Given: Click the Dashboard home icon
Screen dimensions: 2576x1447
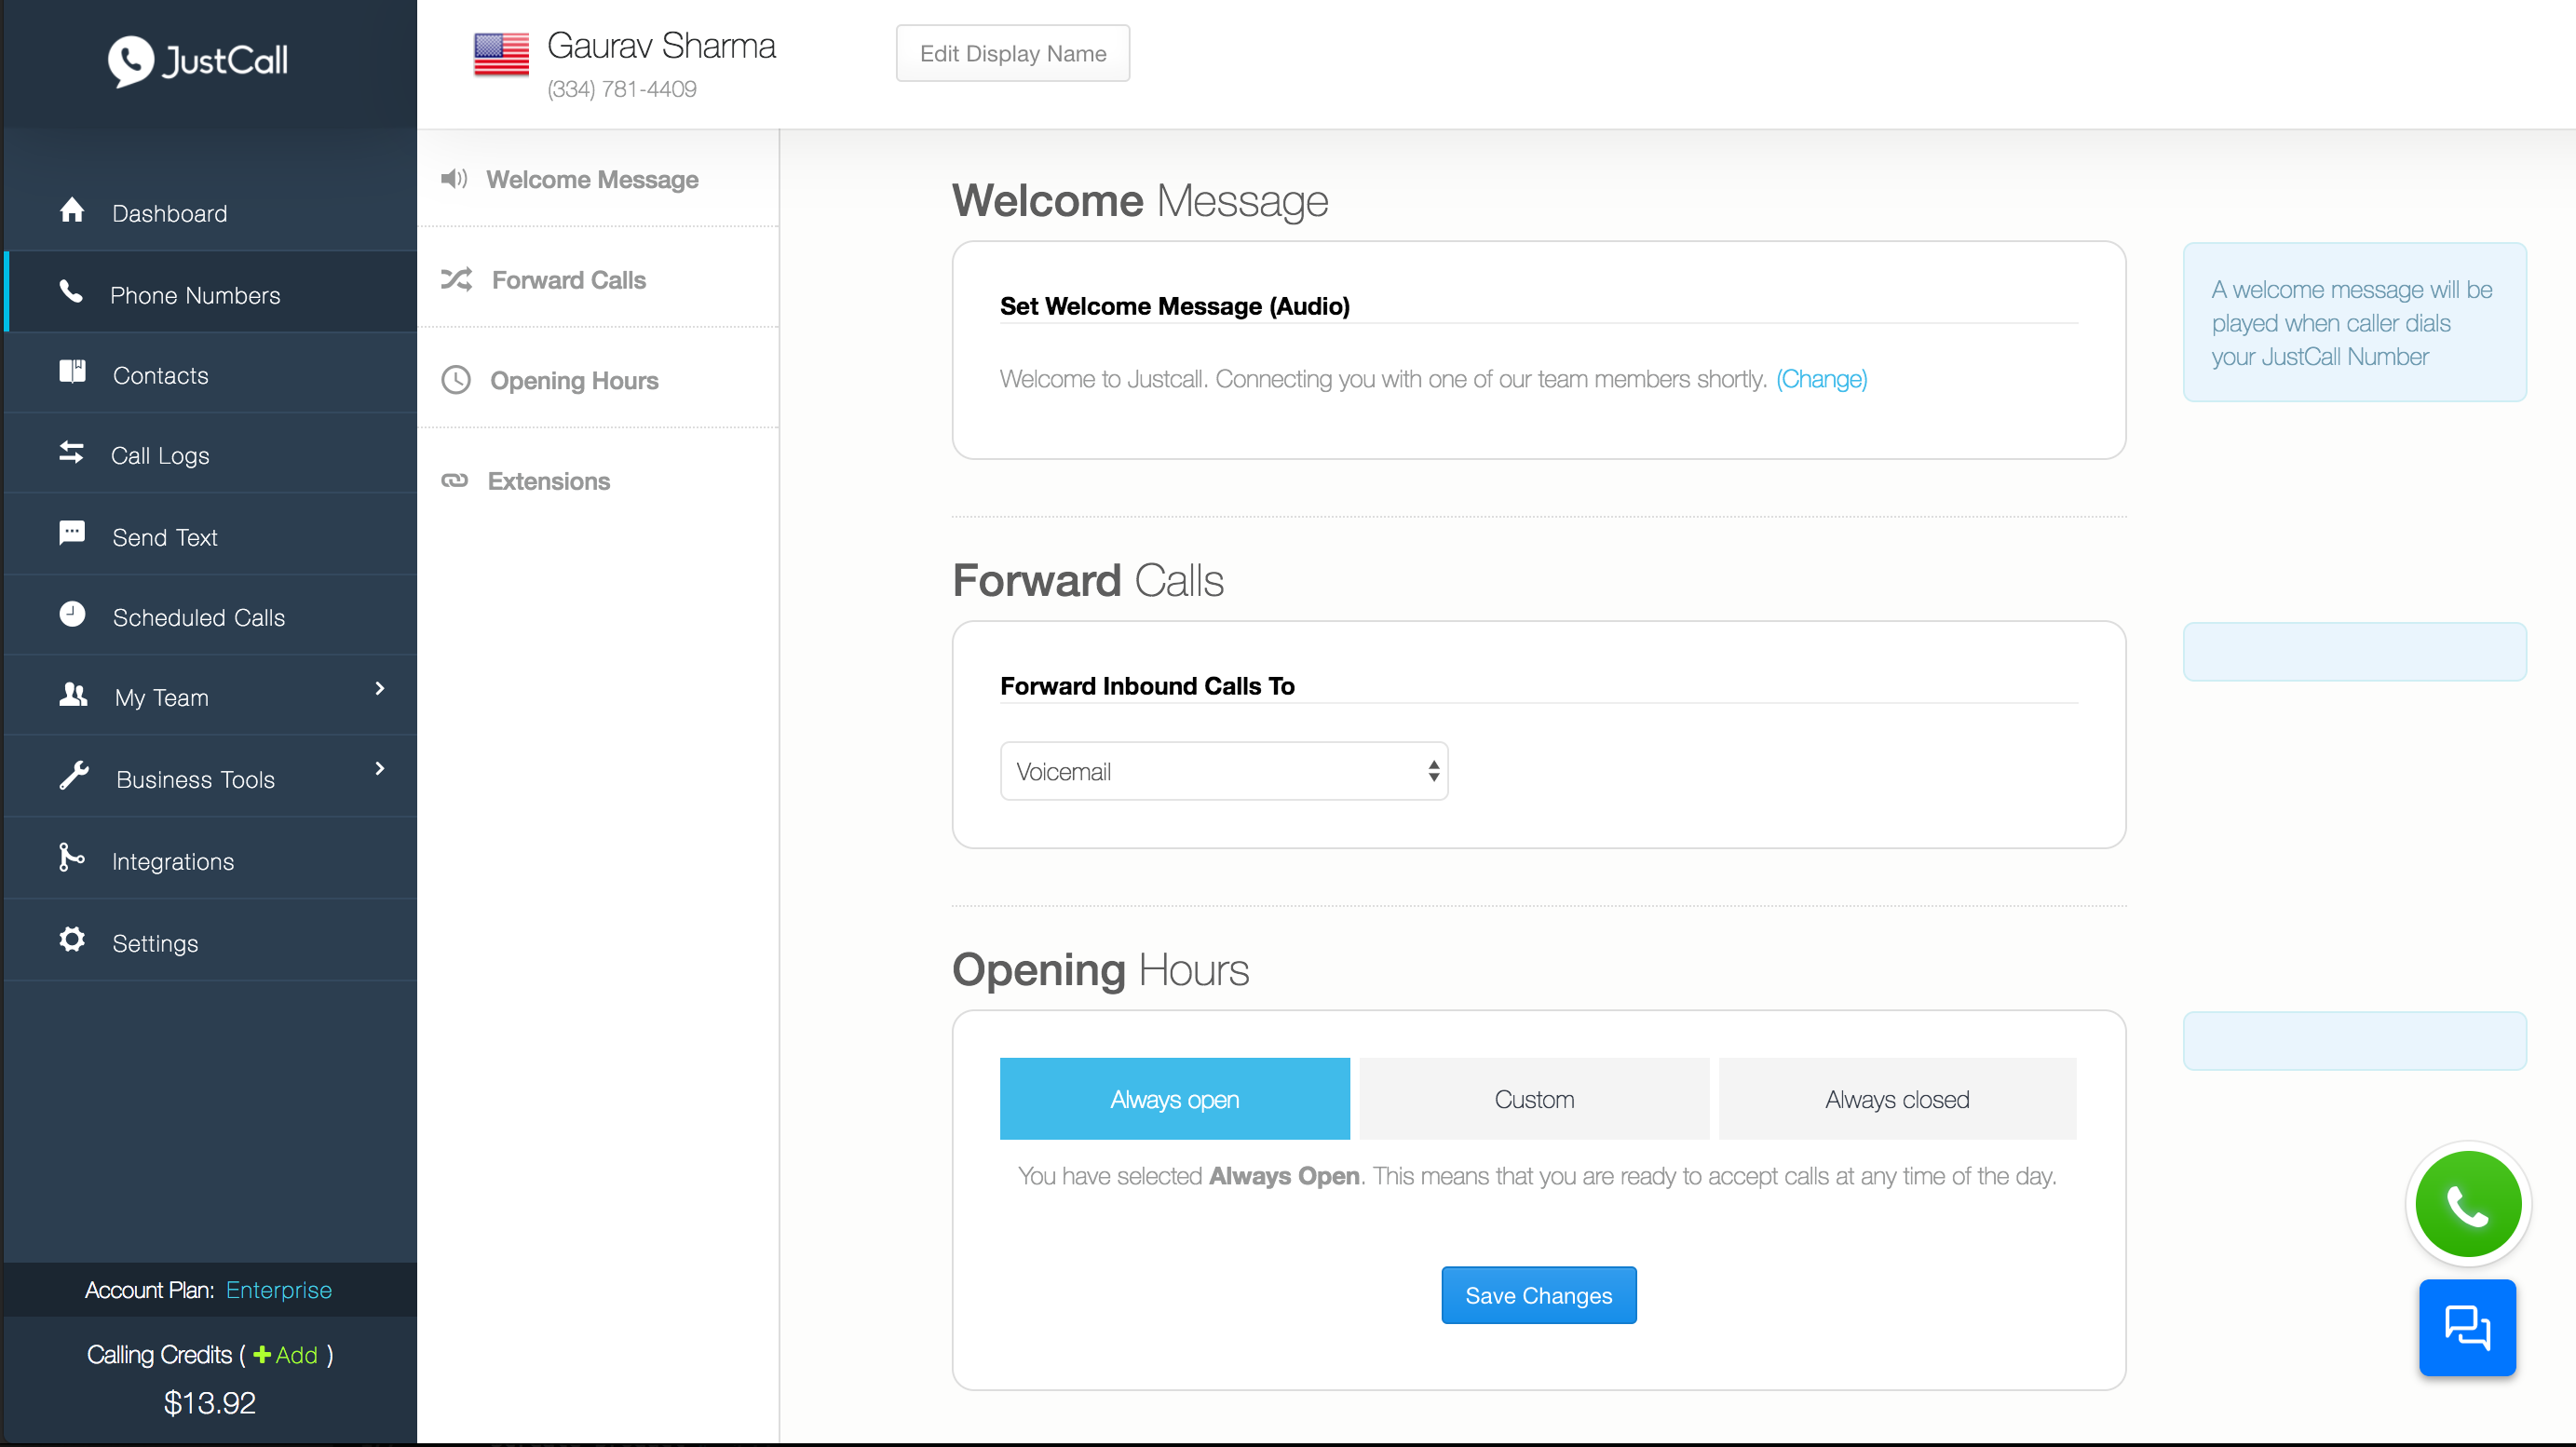Looking at the screenshot, I should click(72, 211).
